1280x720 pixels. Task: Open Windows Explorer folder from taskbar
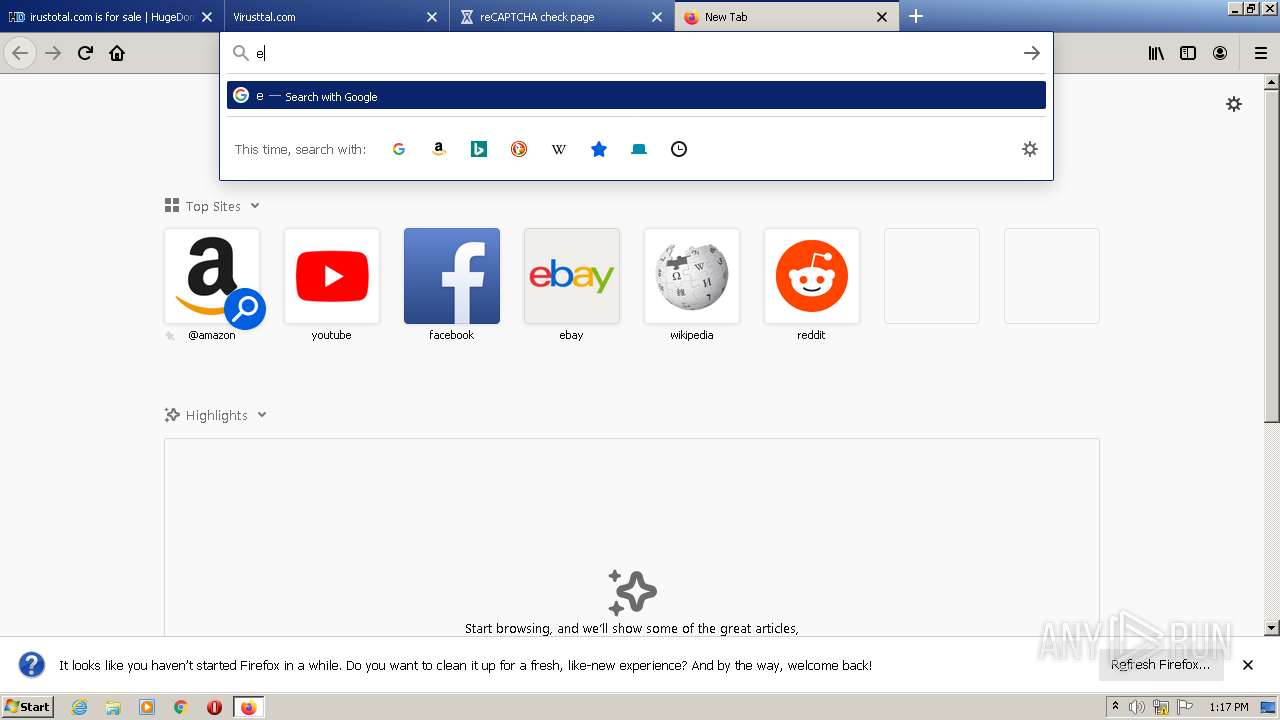coord(113,707)
